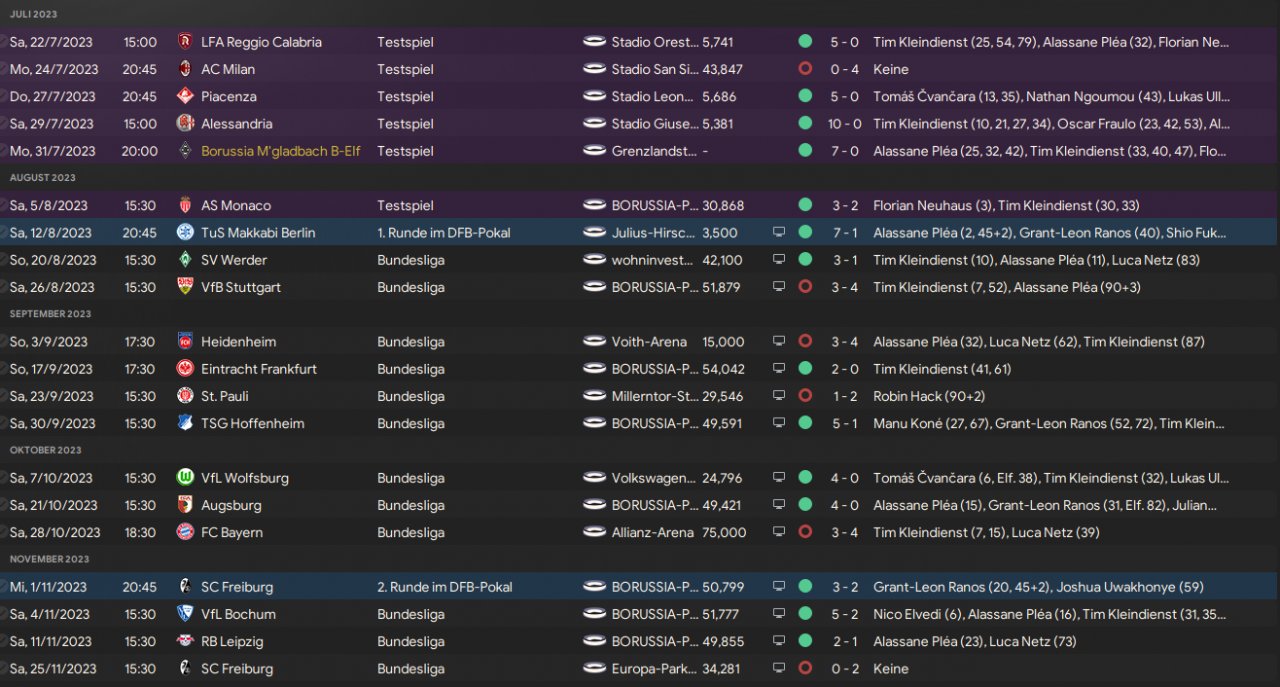1280x687 pixels.
Task: Click the AS Monaco club crest
Action: [184, 205]
